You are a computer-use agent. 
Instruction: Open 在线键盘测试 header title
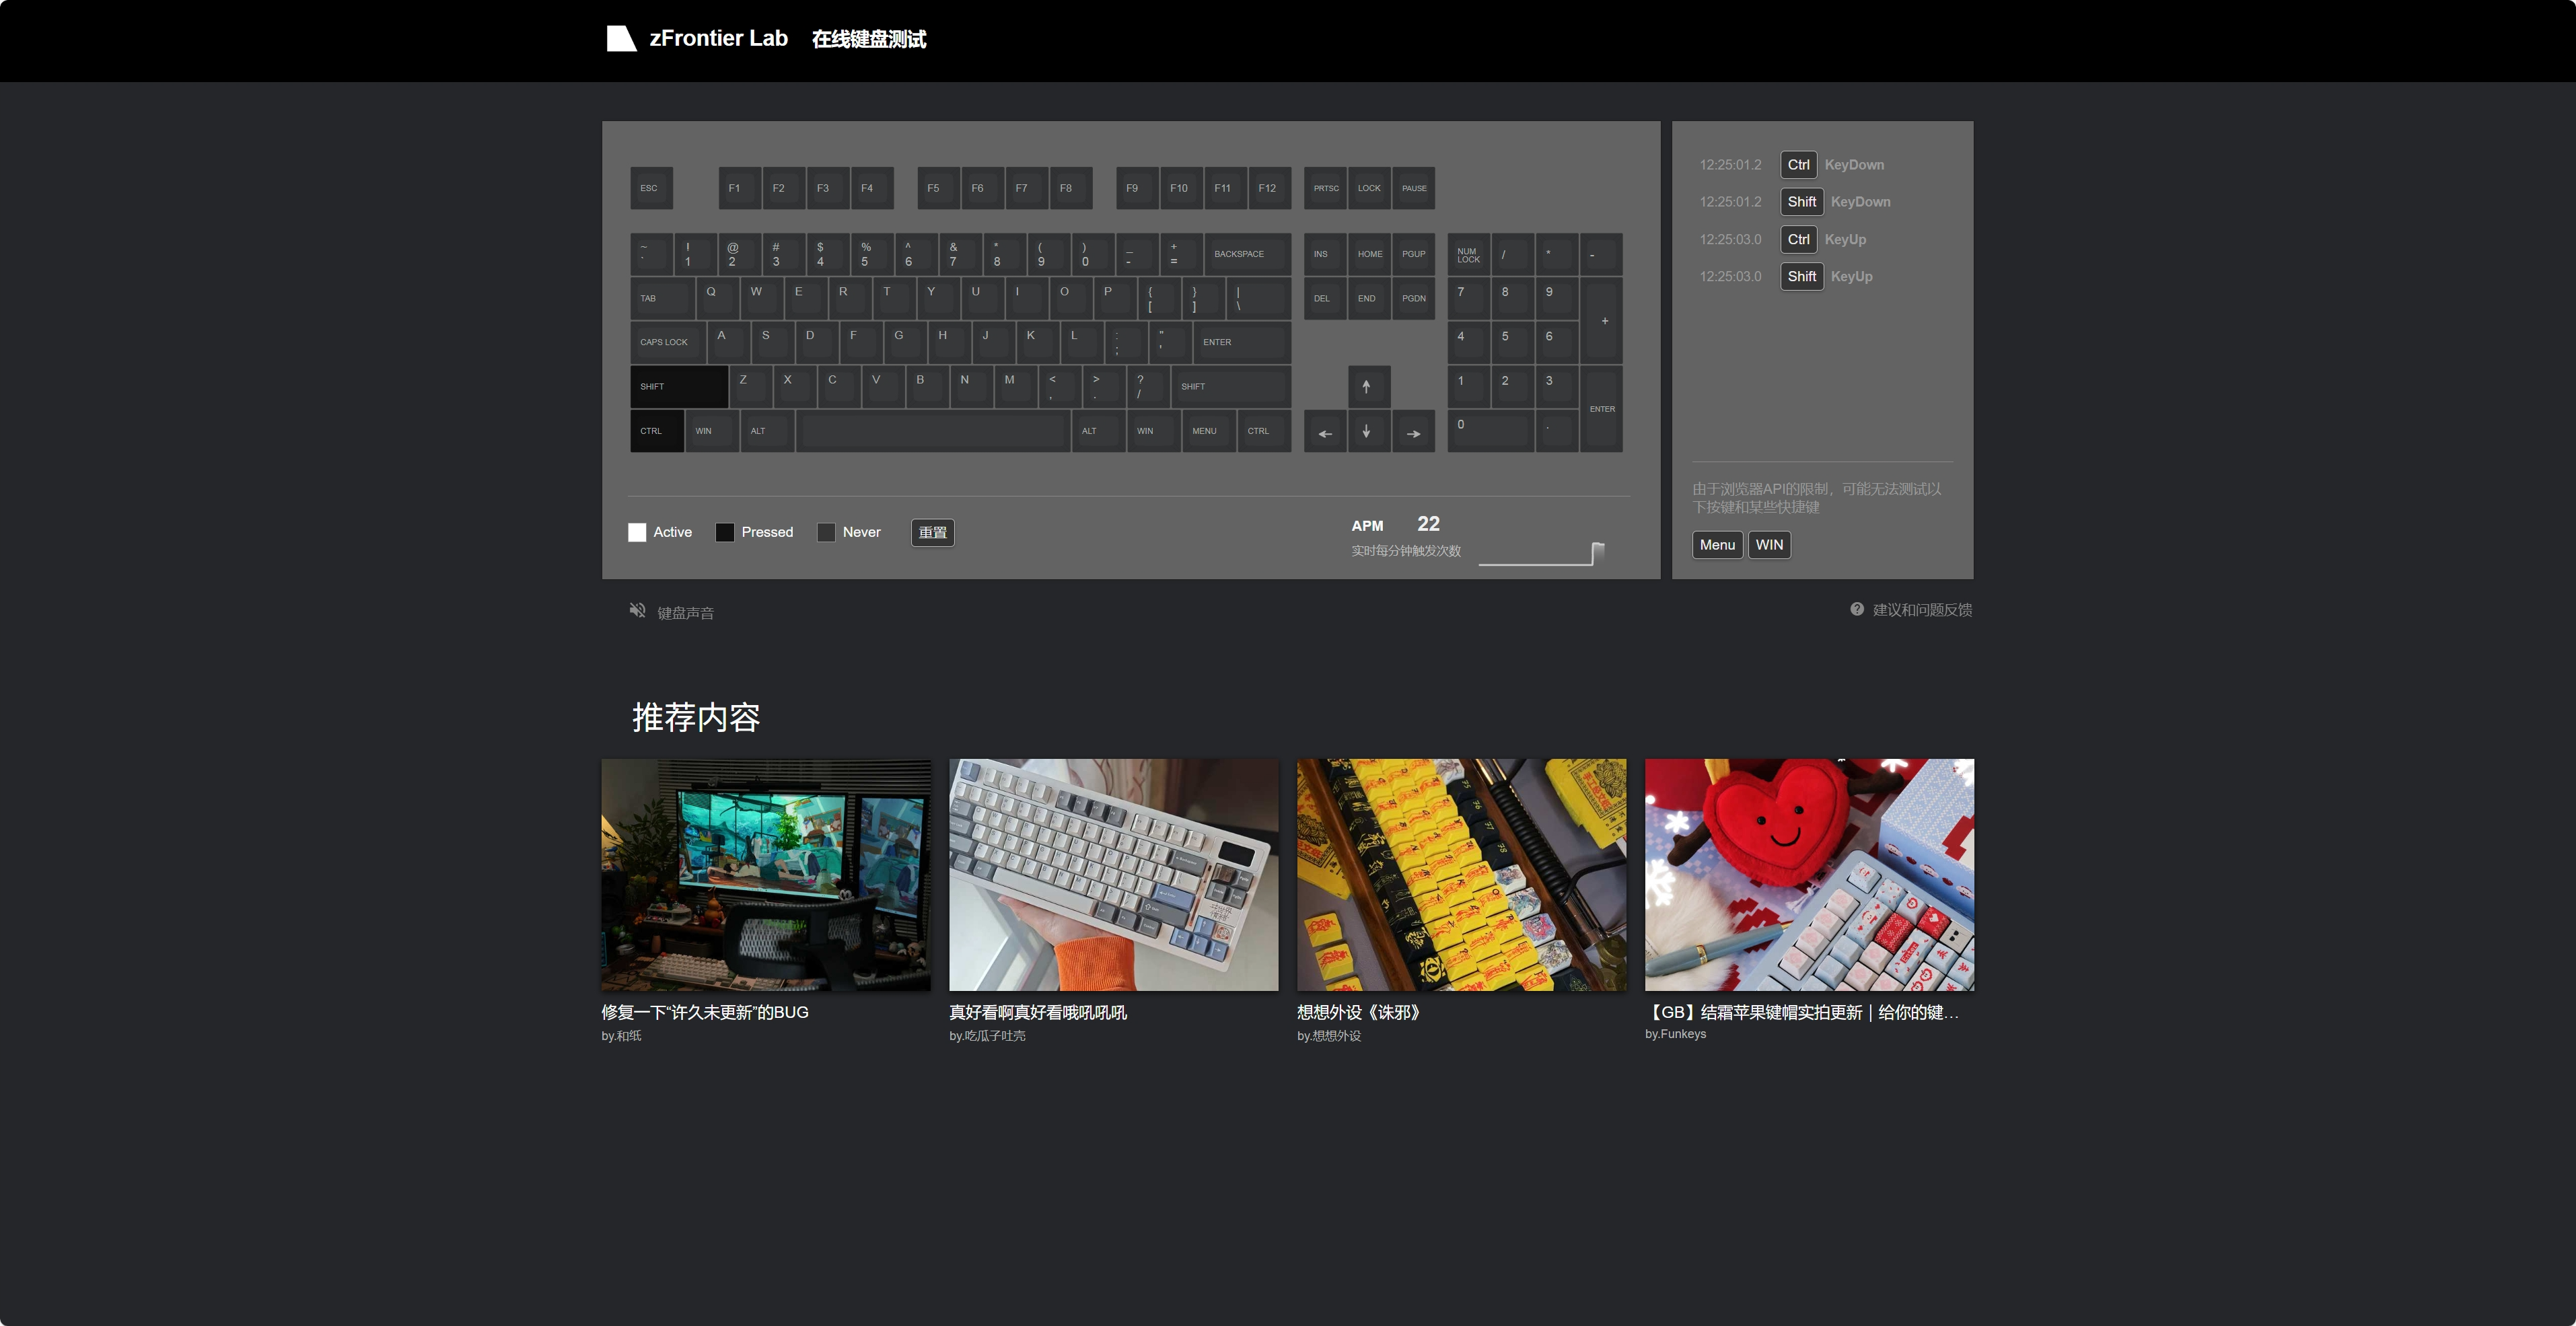[x=868, y=39]
